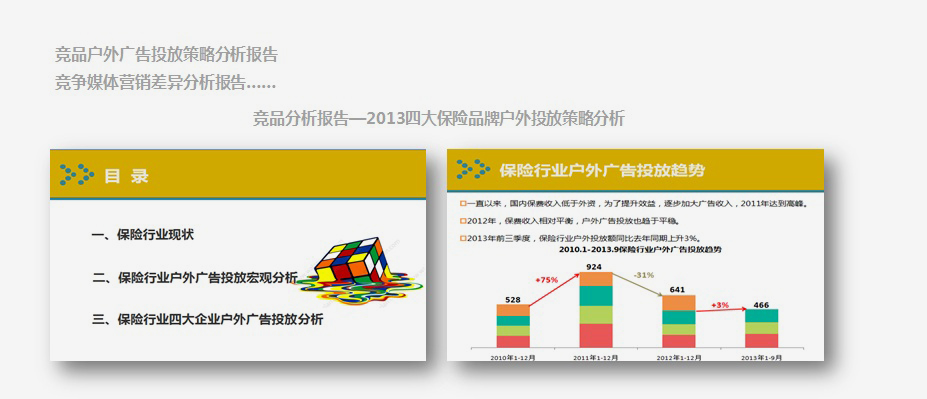Click the 641 bar for 2012年1-12月

coord(679,321)
